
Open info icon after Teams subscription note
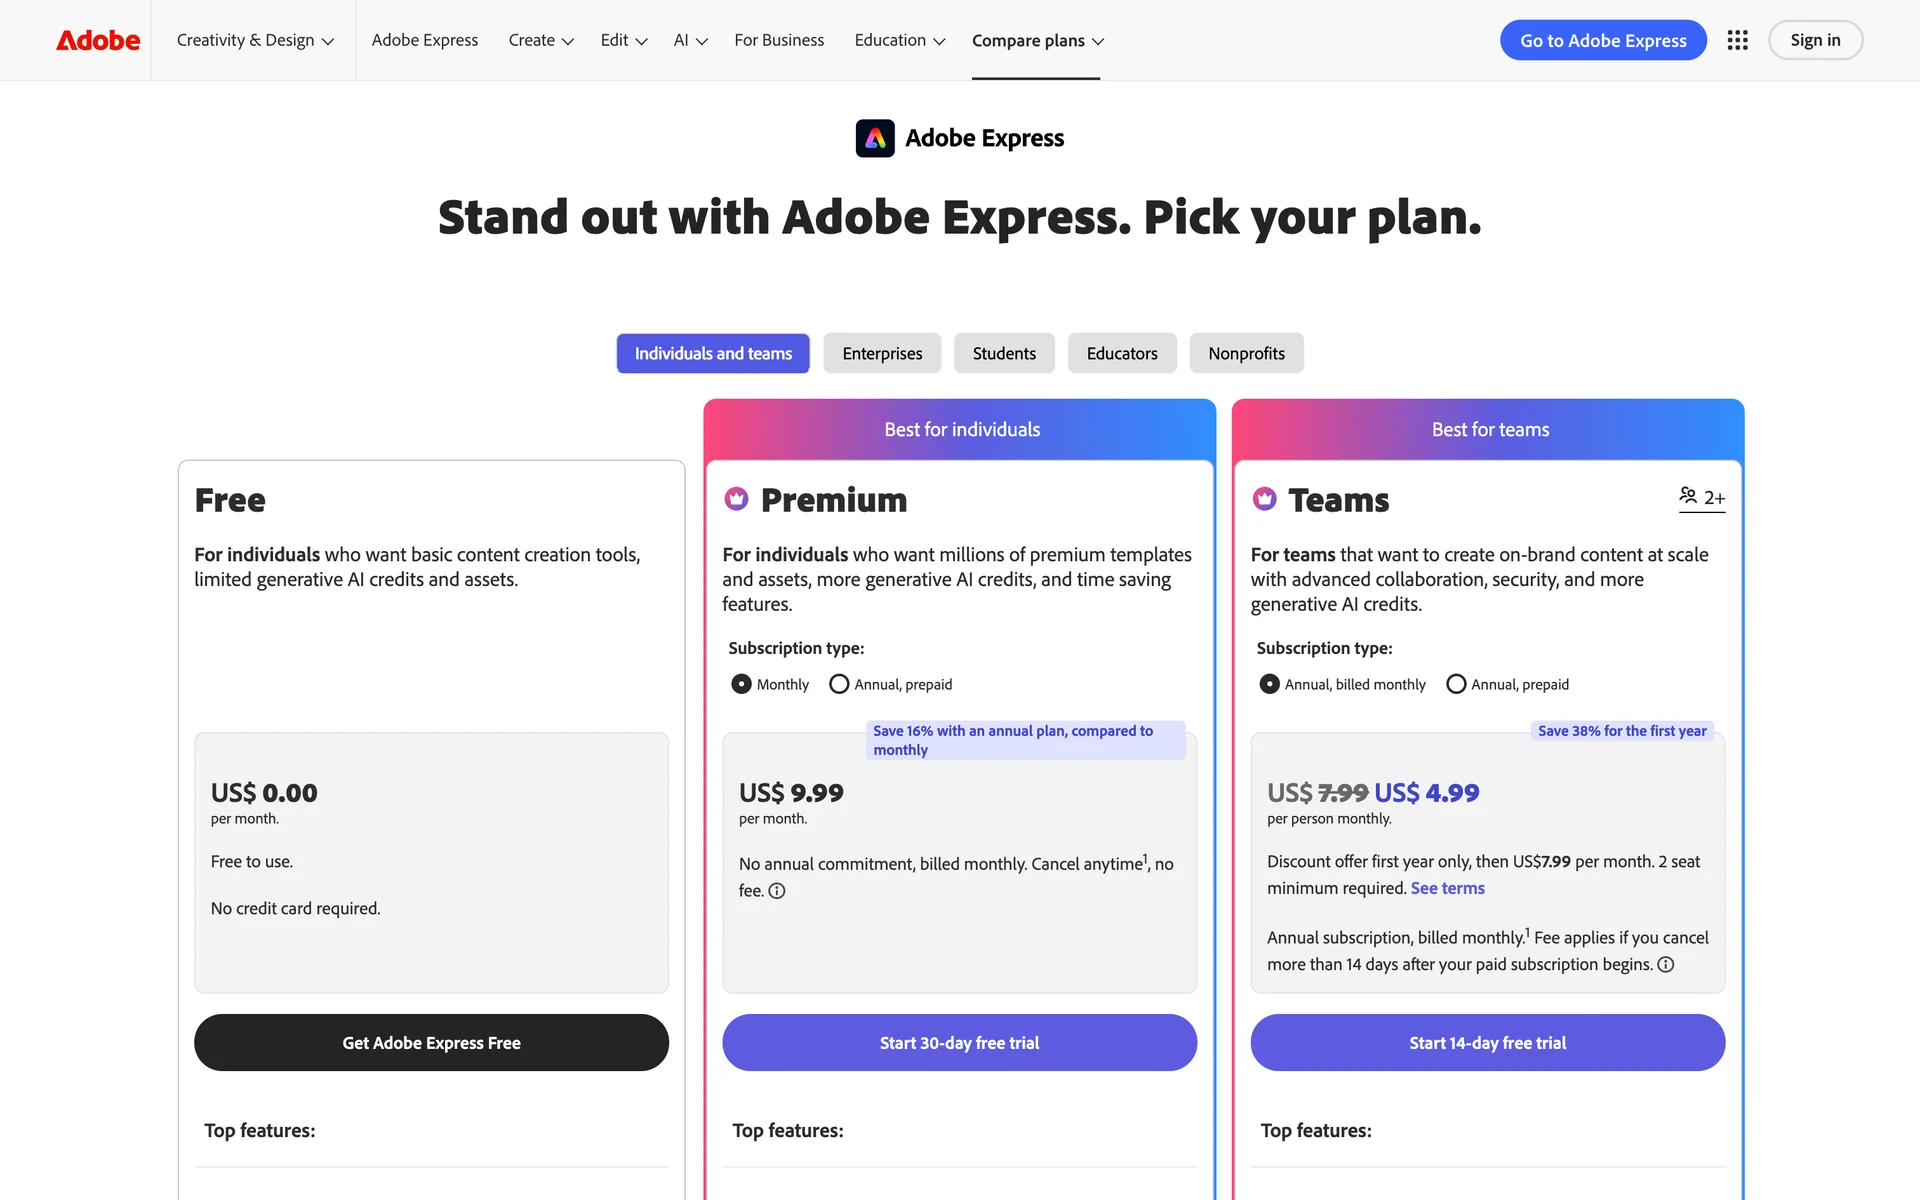coord(1666,965)
